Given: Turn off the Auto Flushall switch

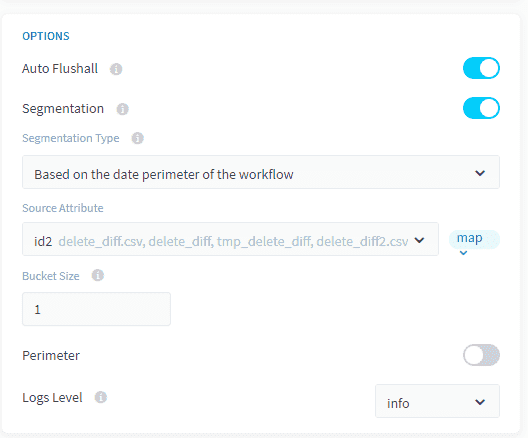Looking at the screenshot, I should [x=481, y=68].
